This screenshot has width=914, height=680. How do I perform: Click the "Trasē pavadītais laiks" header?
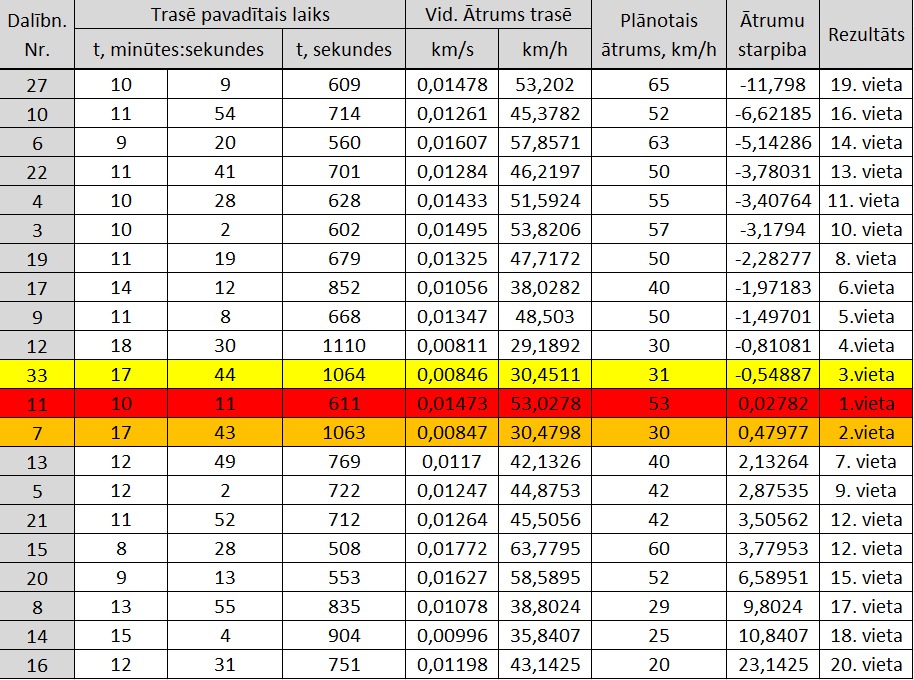[239, 16]
